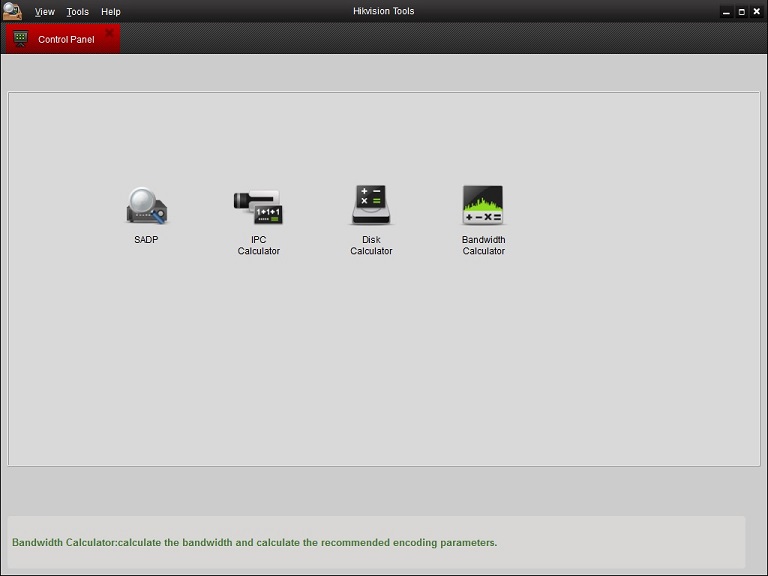
Task: Maximize the Hikvision Tools window
Action: (741, 12)
